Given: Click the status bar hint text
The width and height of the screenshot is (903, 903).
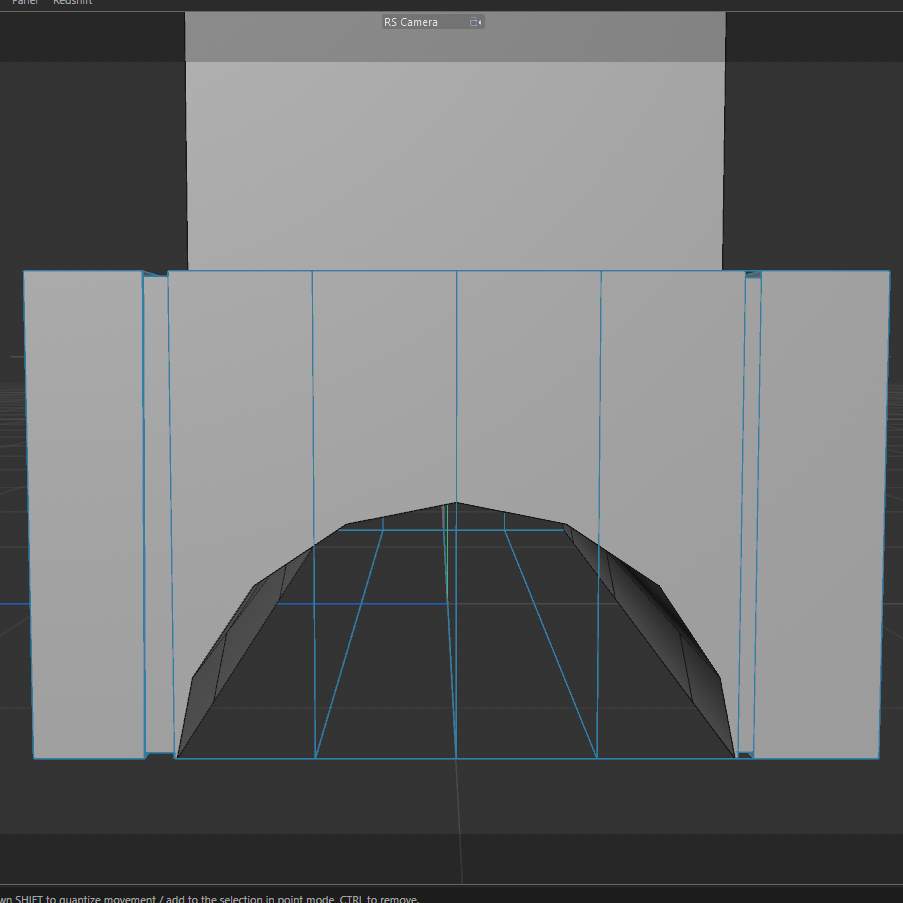Looking at the screenshot, I should (x=210, y=898).
